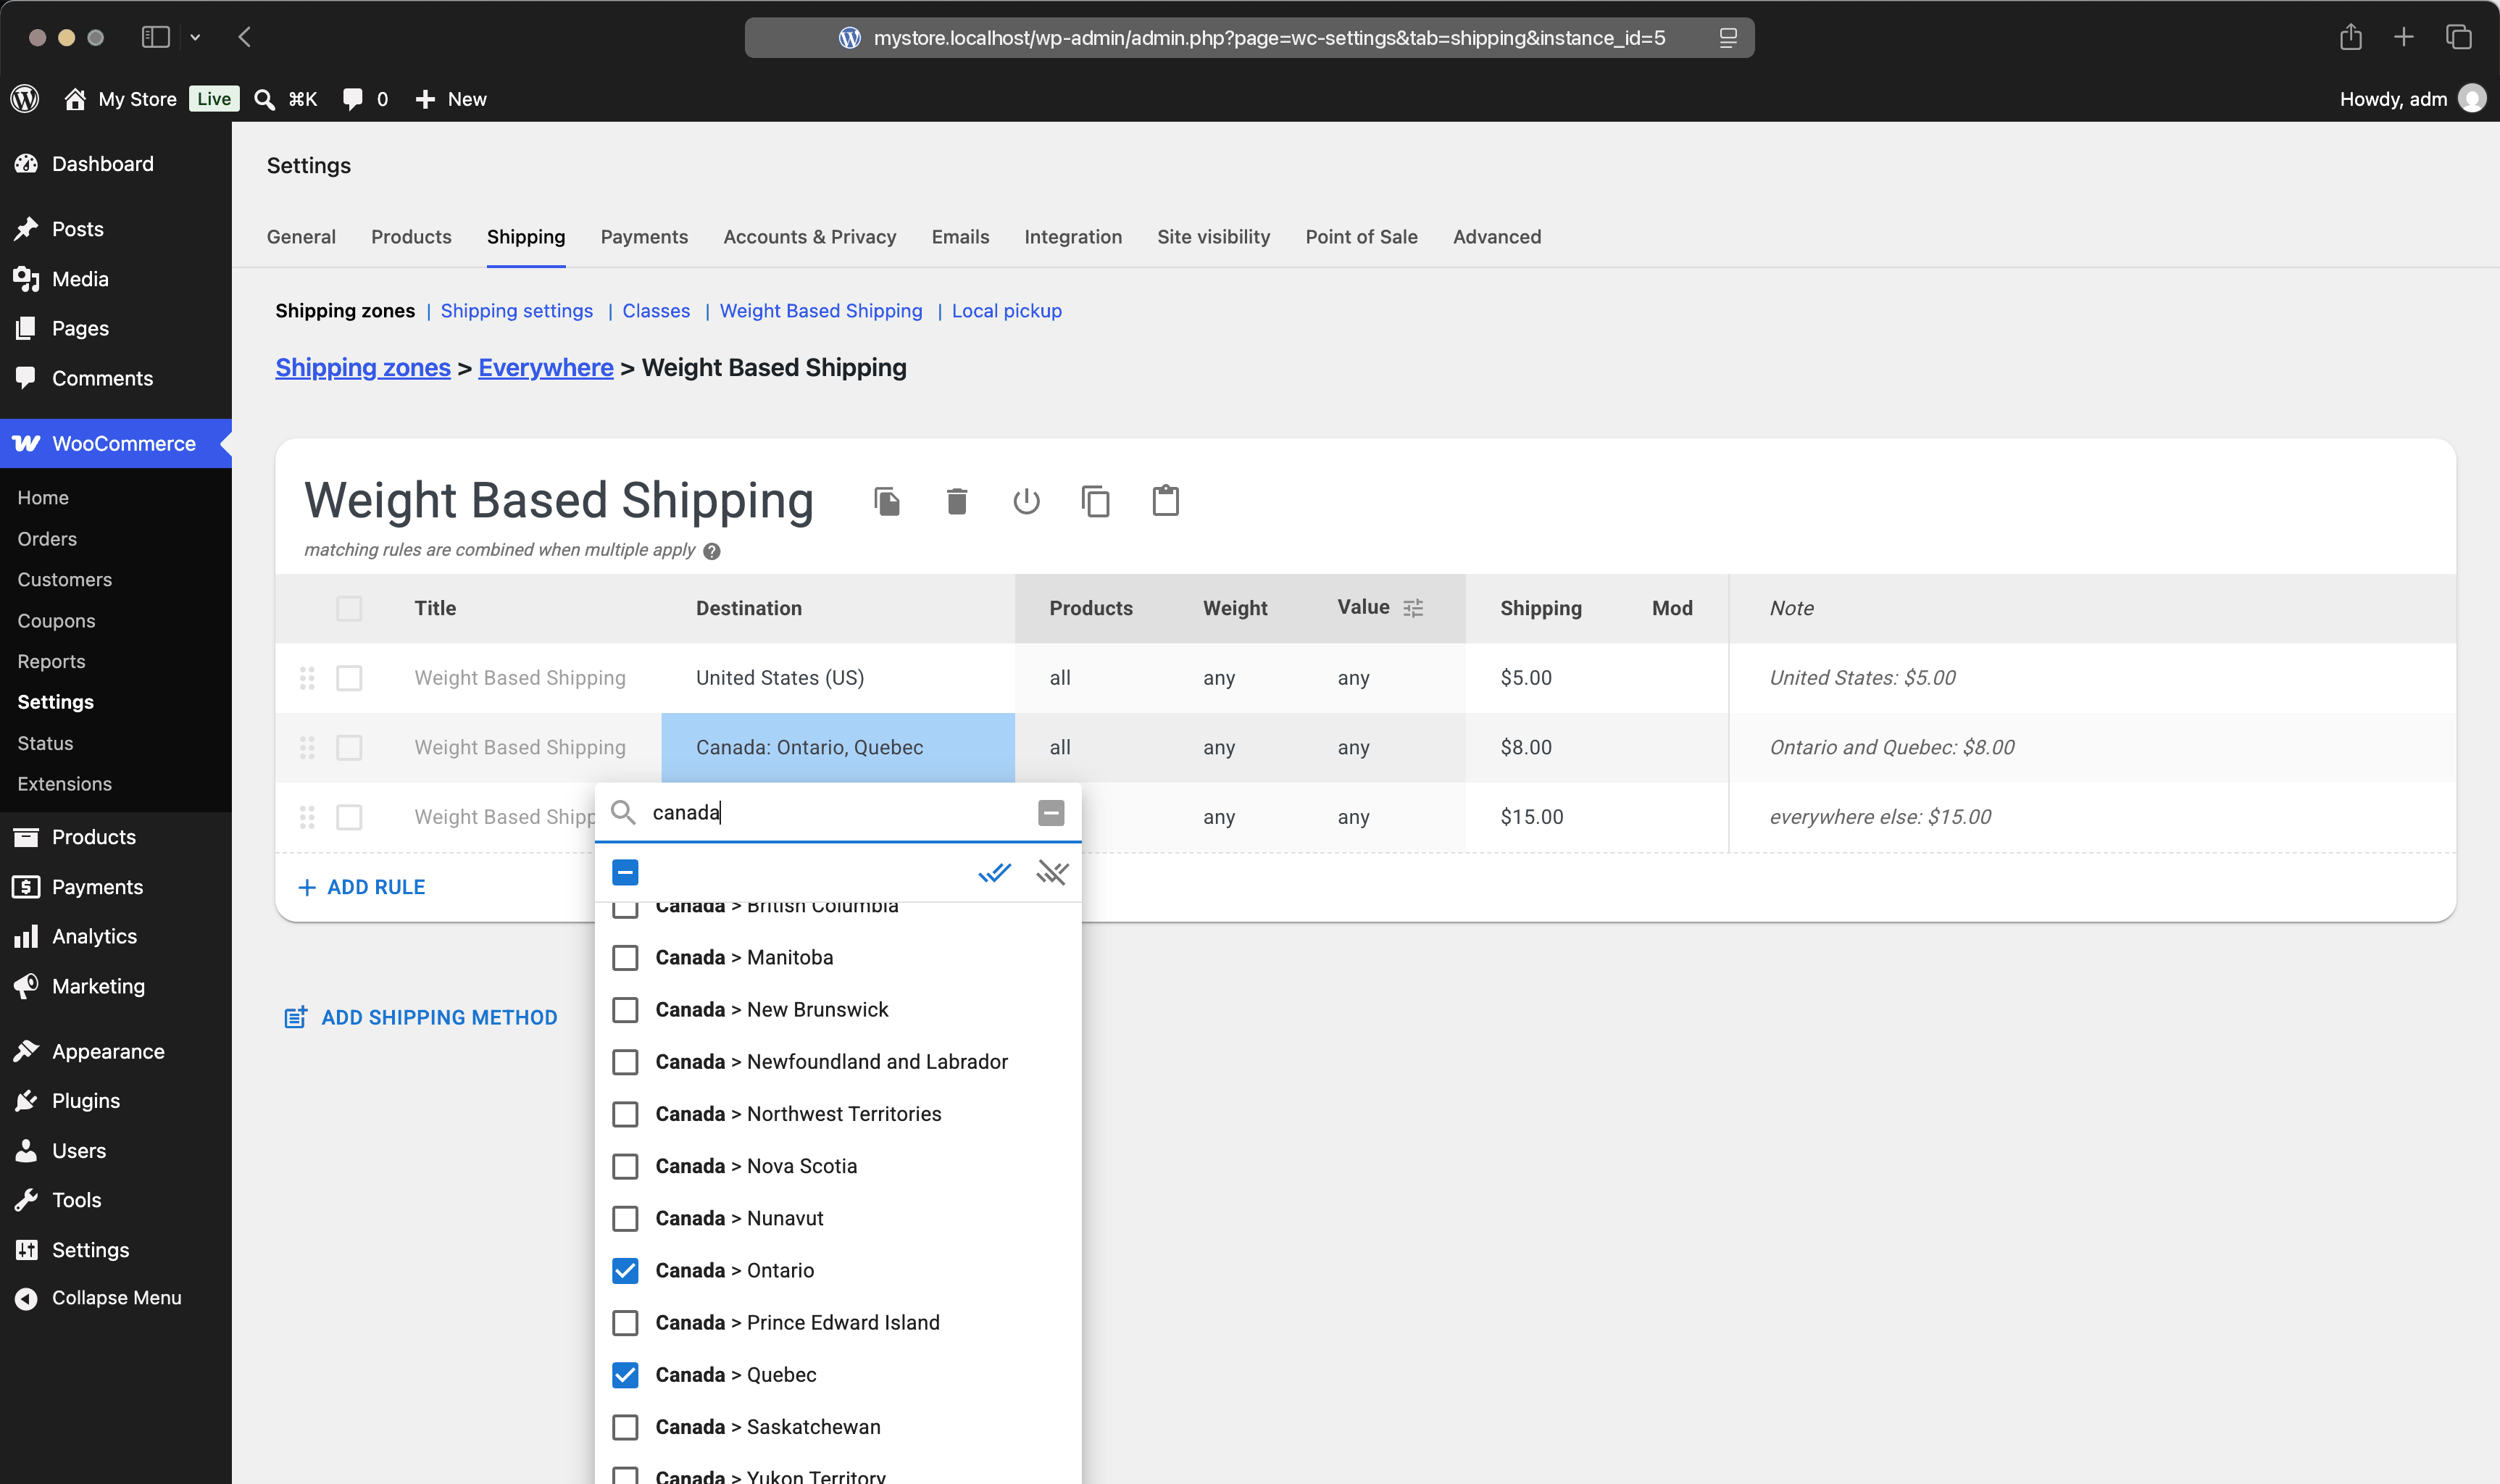Click ADD SHIPPING METHOD button
The height and width of the screenshot is (1484, 2500).
pyautogui.click(x=421, y=1017)
